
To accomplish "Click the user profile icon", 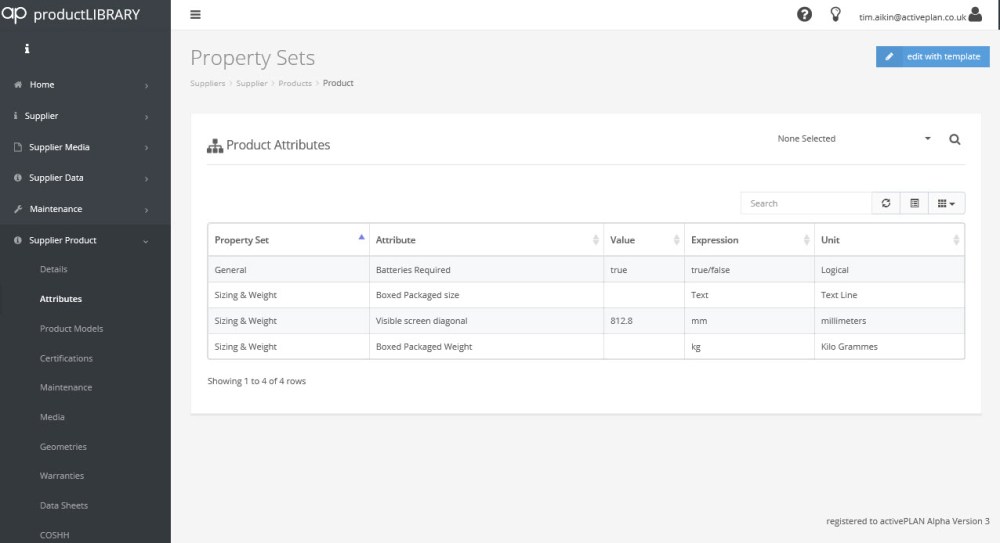I will pos(975,15).
